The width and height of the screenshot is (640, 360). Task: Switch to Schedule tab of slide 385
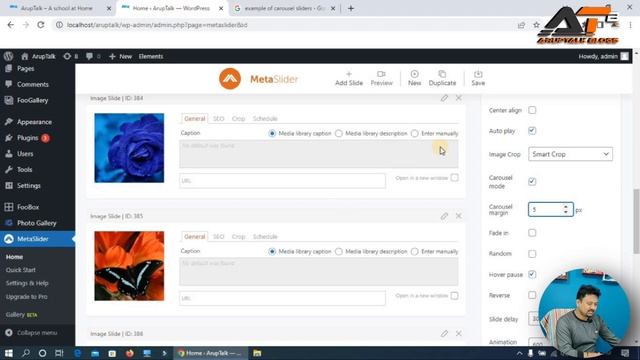click(x=265, y=236)
